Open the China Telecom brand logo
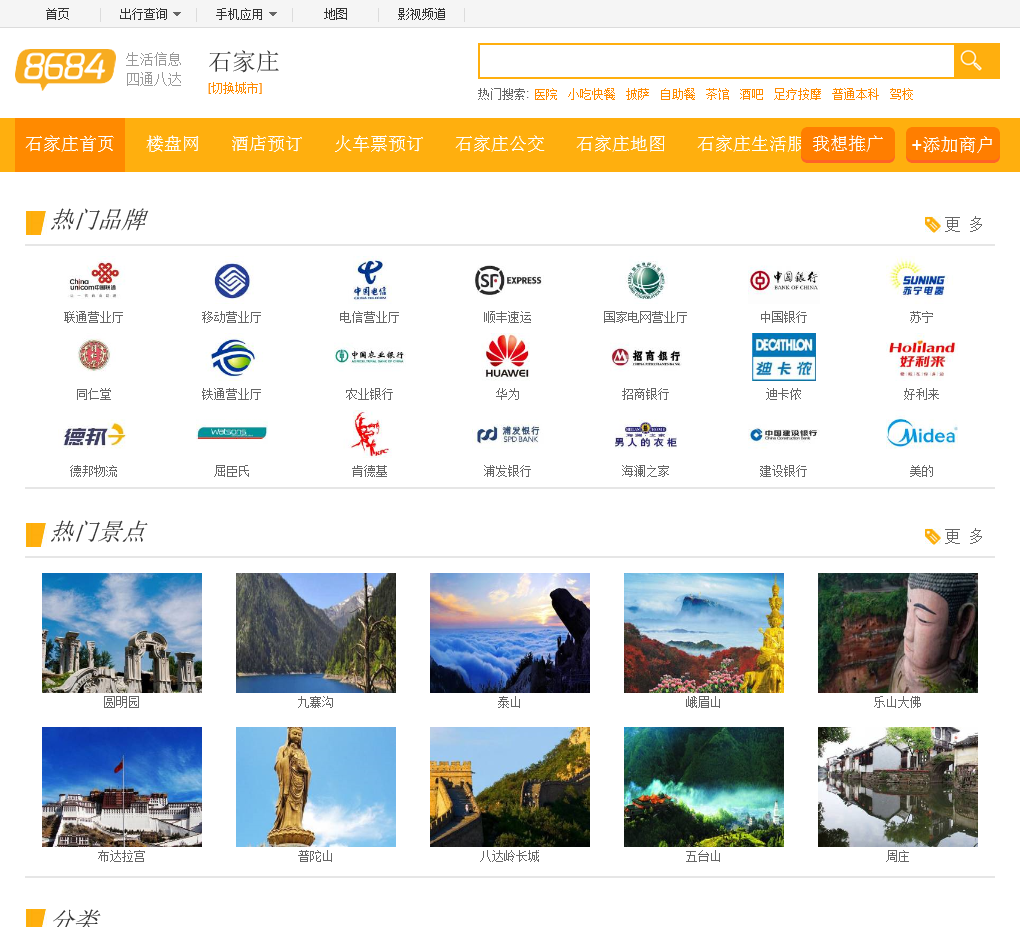The height and width of the screenshot is (927, 1020). (369, 280)
